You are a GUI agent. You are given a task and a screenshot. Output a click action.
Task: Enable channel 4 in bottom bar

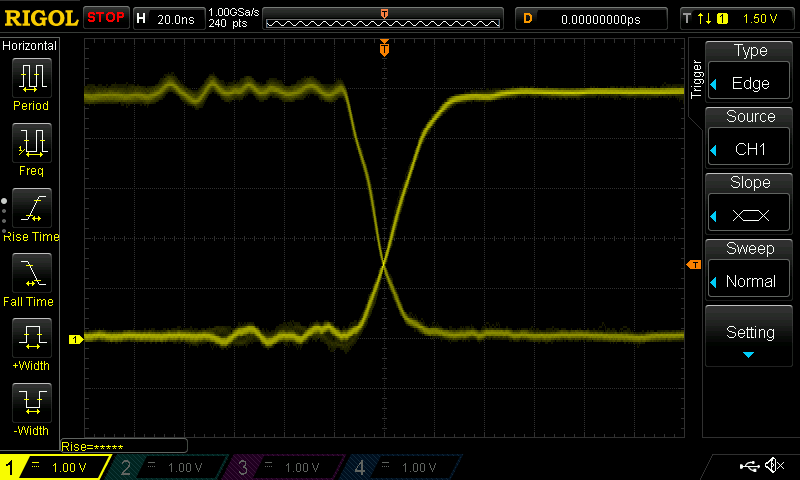click(401, 467)
